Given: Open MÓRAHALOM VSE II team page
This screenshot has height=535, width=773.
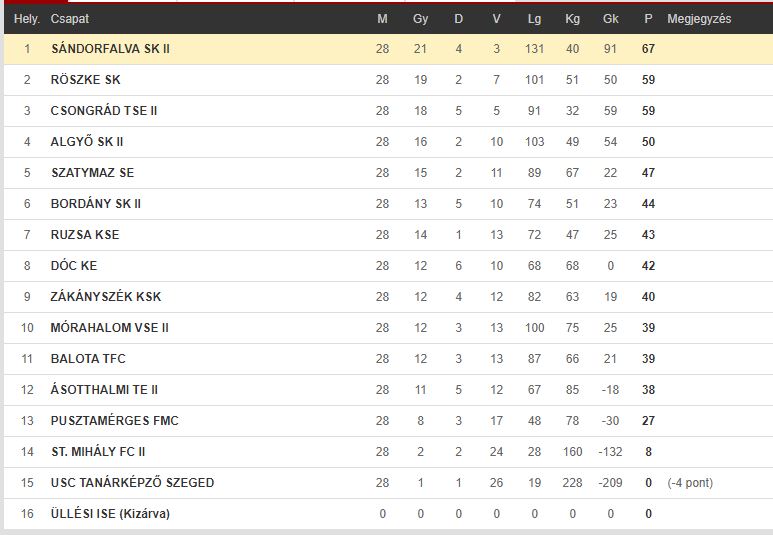Looking at the screenshot, I should click(109, 328).
